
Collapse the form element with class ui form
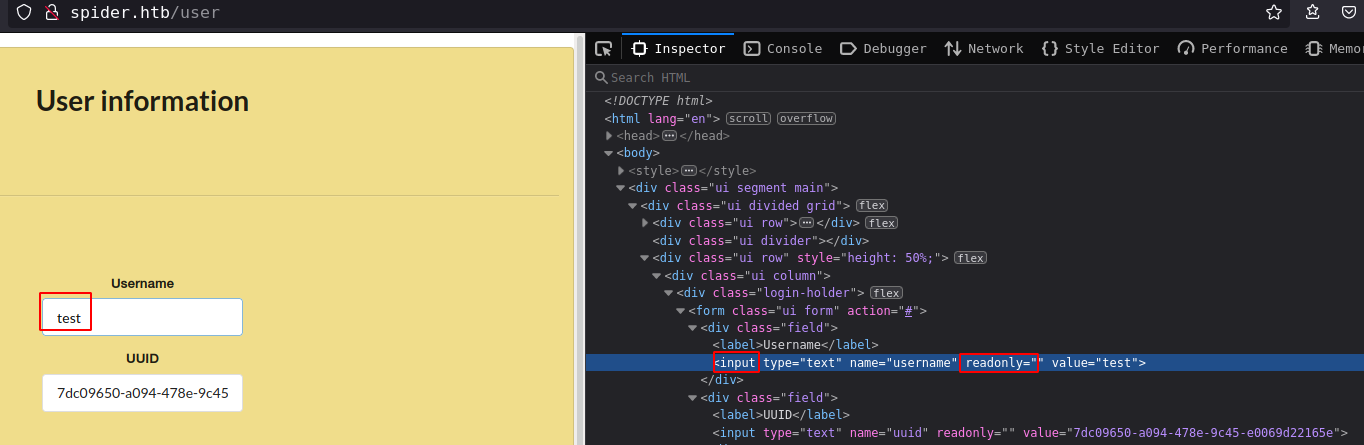click(682, 311)
